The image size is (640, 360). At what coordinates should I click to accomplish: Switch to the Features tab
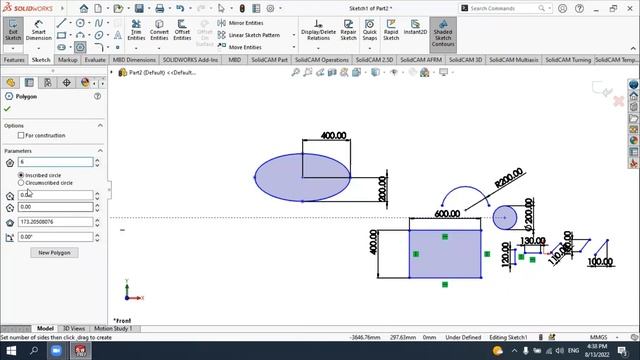14,60
